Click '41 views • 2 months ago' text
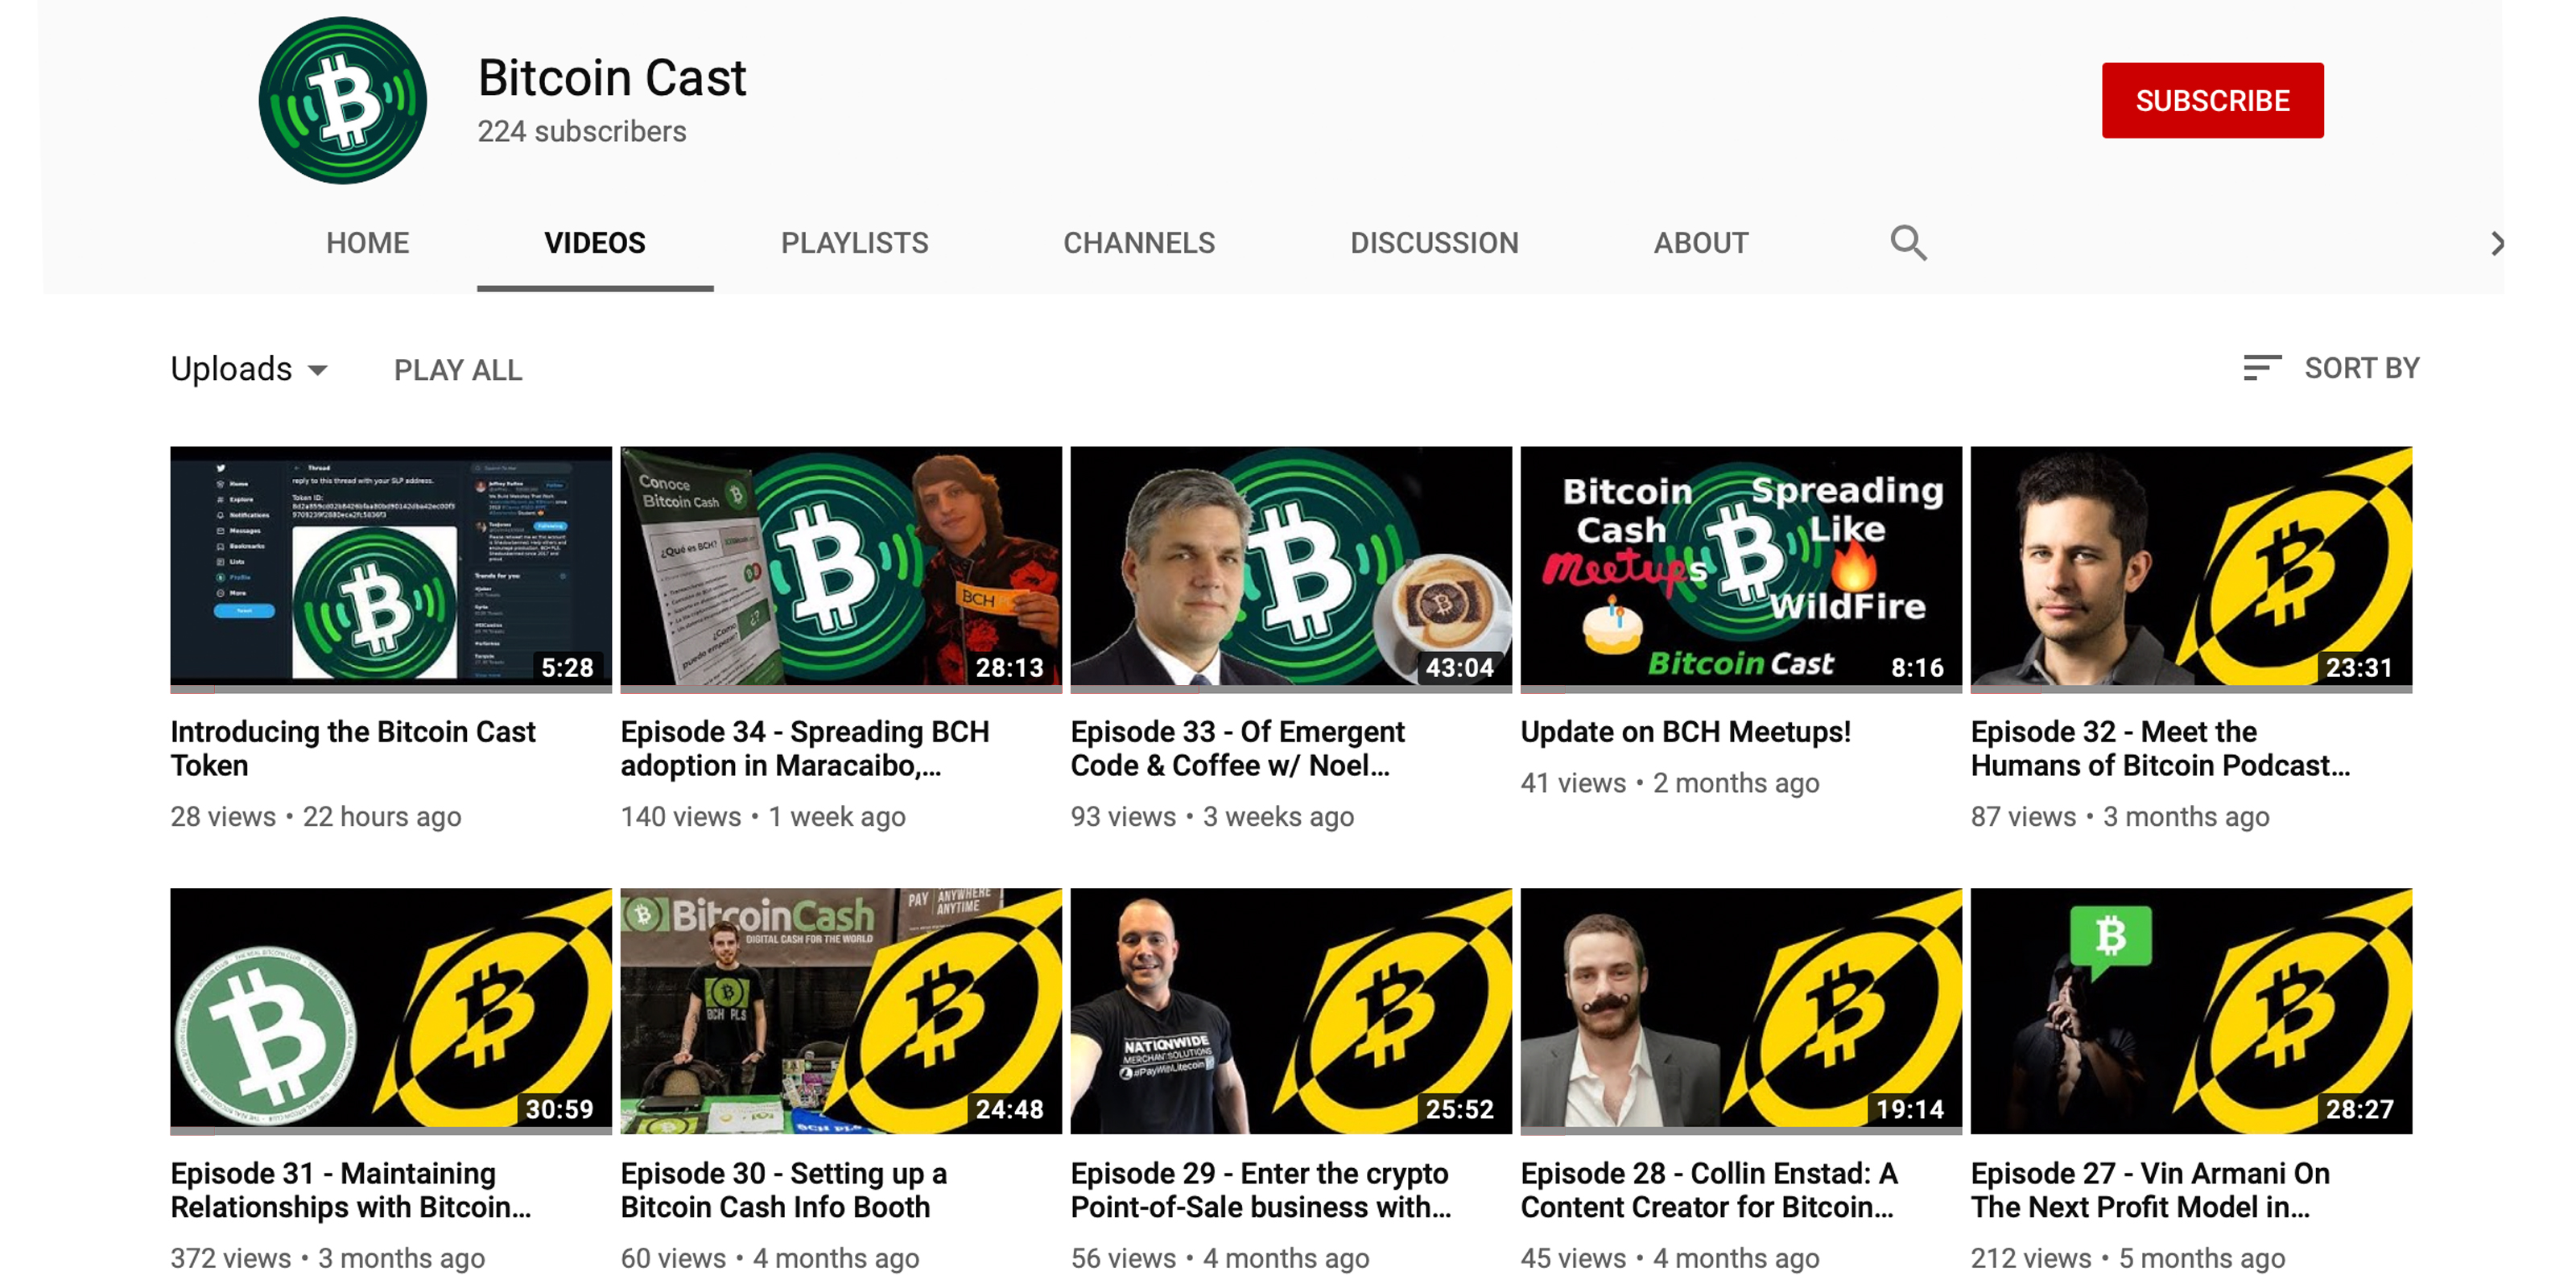The height and width of the screenshot is (1288, 2576). tap(1670, 783)
